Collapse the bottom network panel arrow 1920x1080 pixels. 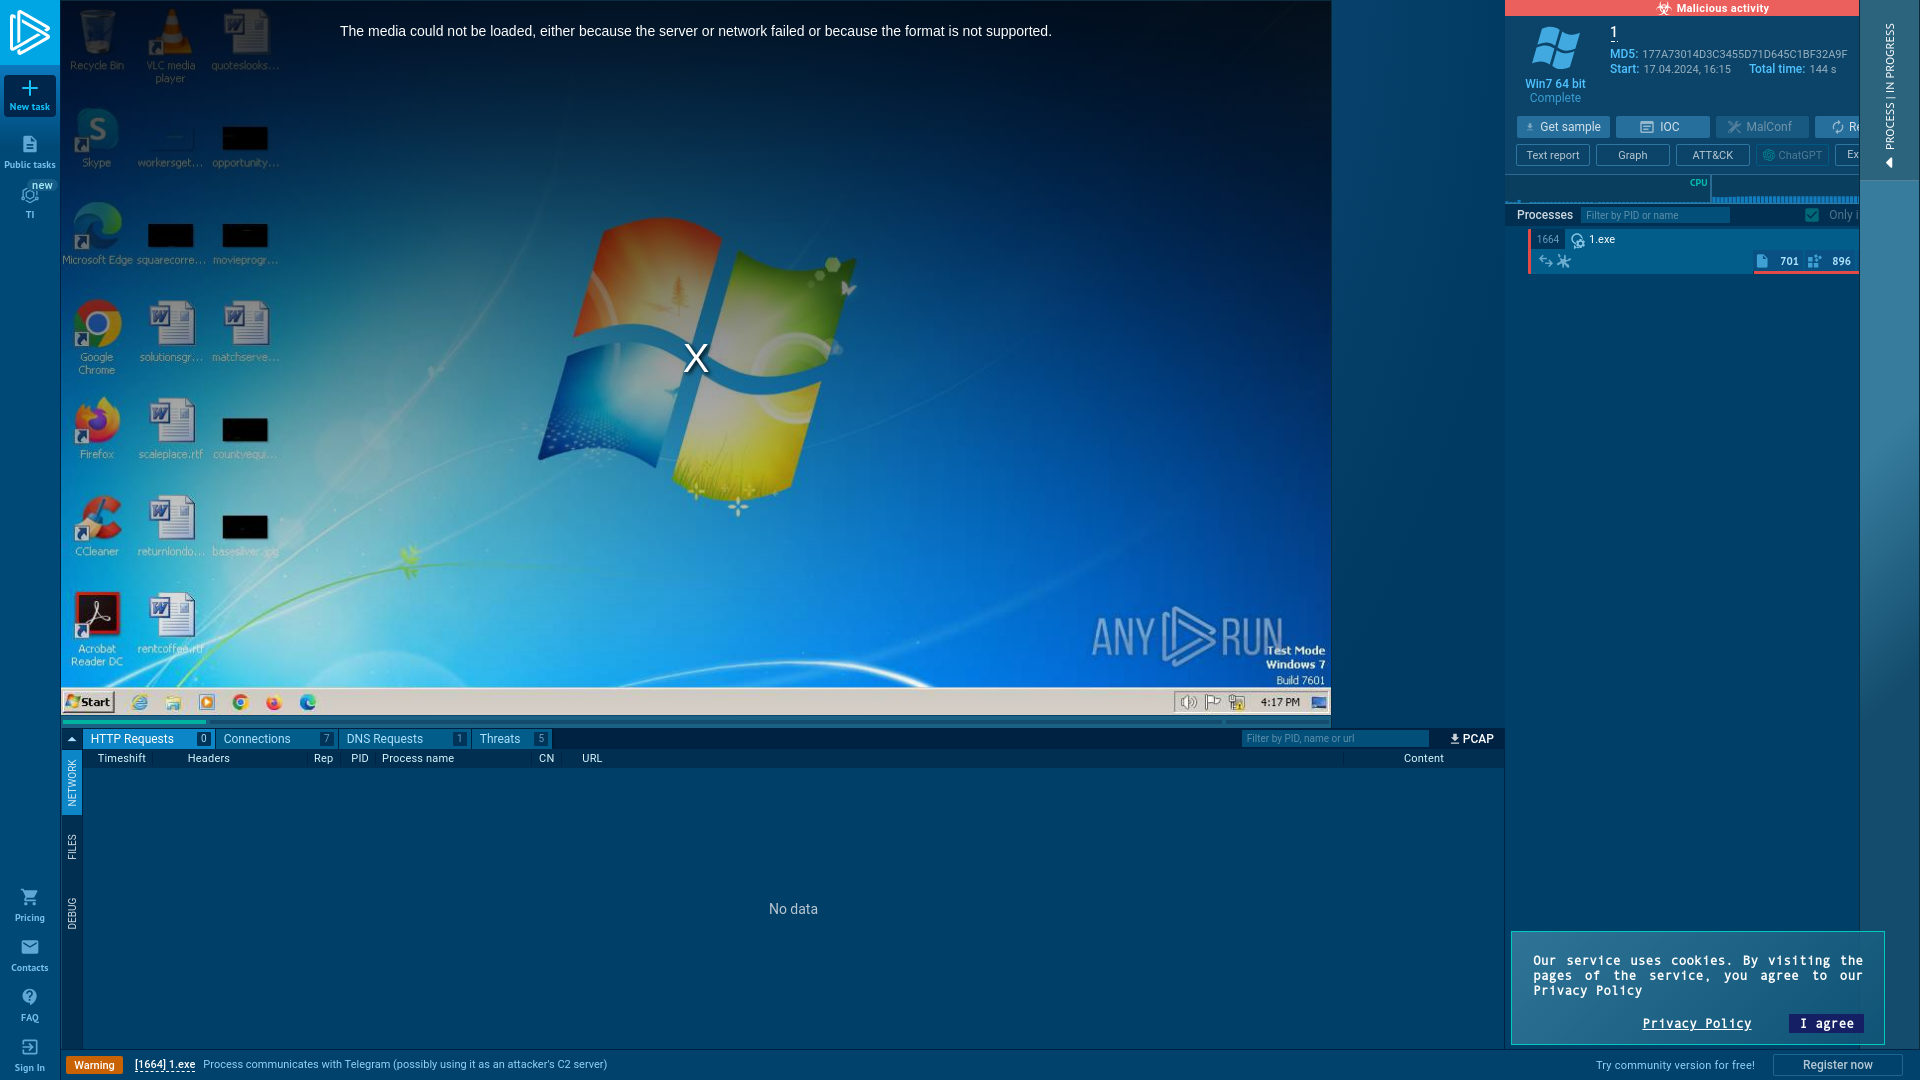coord(72,739)
